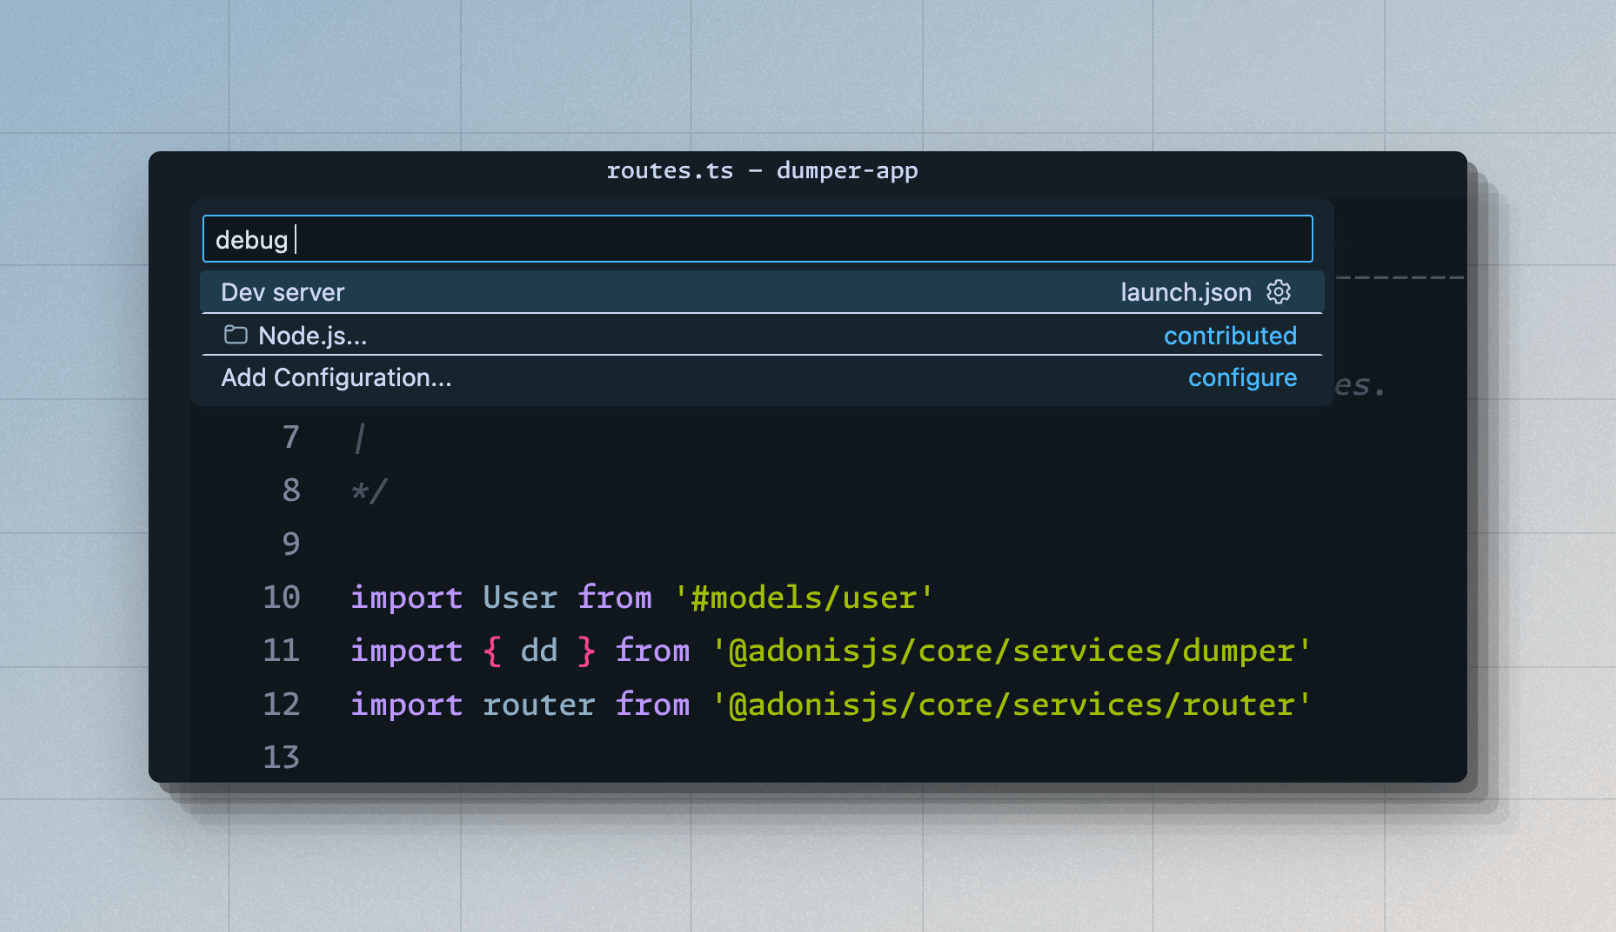Click line number 10 in the gutter

click(x=281, y=597)
